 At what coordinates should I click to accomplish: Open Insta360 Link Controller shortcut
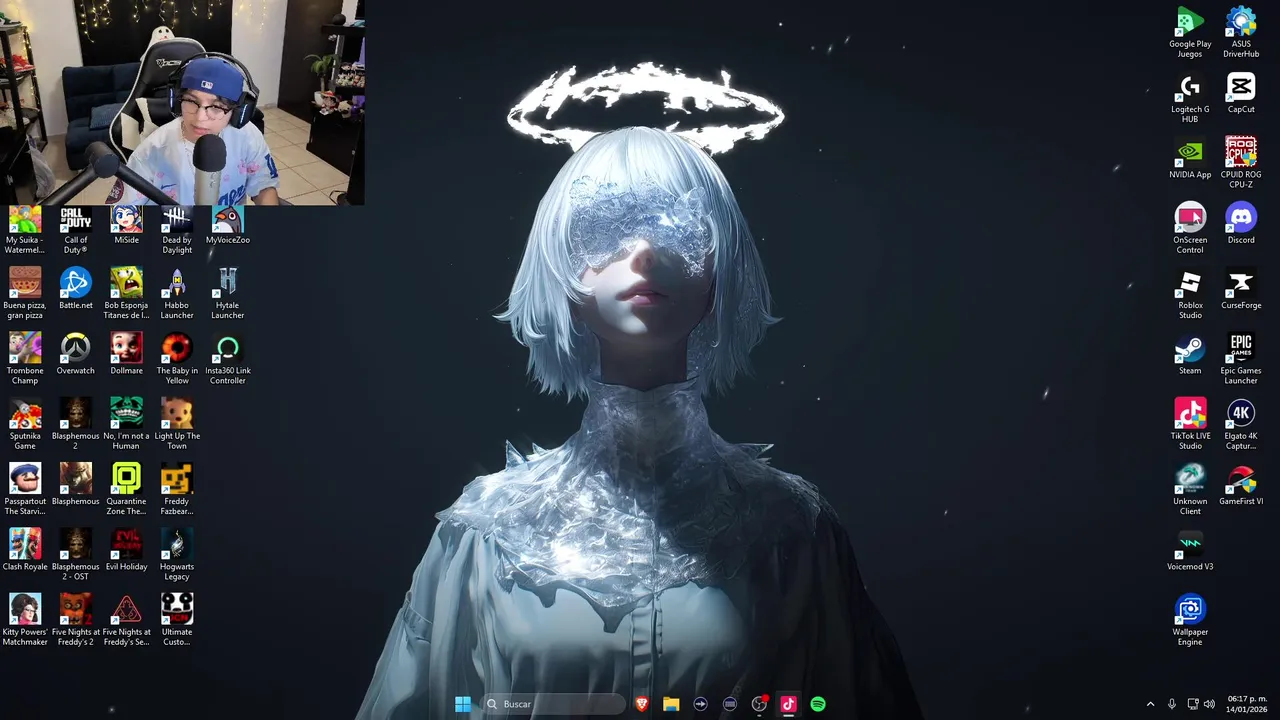tap(228, 360)
